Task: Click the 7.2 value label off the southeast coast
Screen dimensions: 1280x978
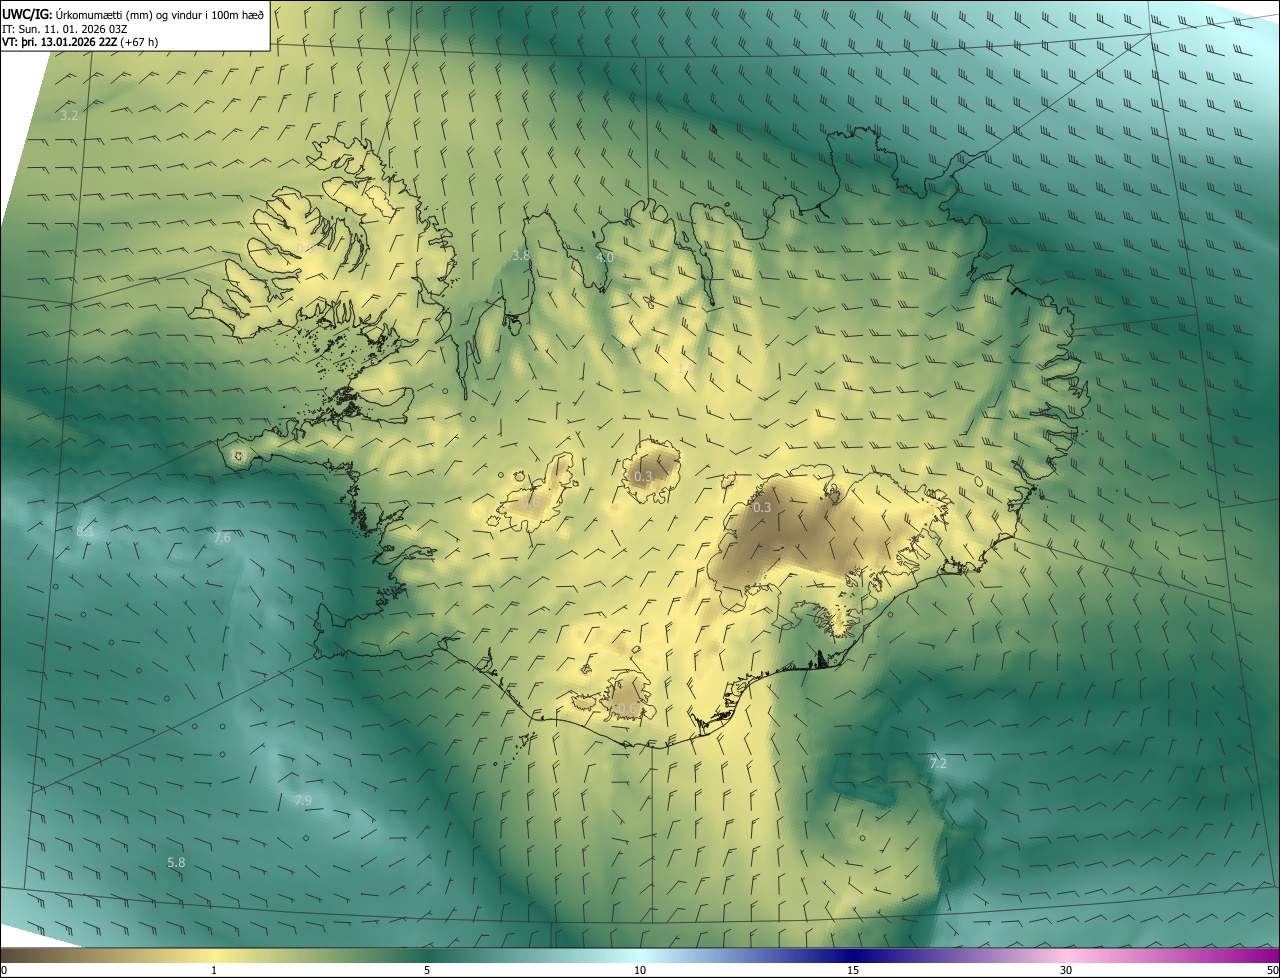Action: [x=938, y=763]
